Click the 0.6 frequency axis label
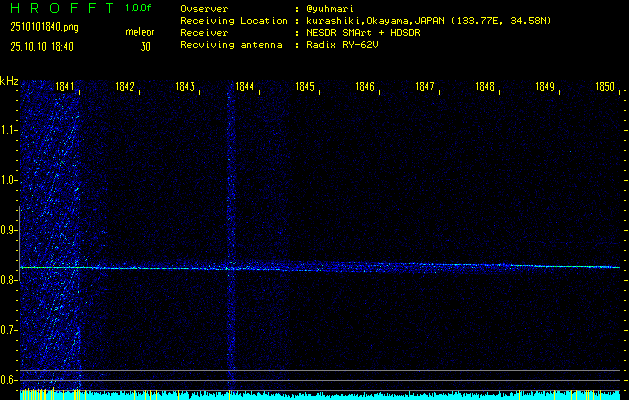629x400 pixels. pyautogui.click(x=9, y=380)
